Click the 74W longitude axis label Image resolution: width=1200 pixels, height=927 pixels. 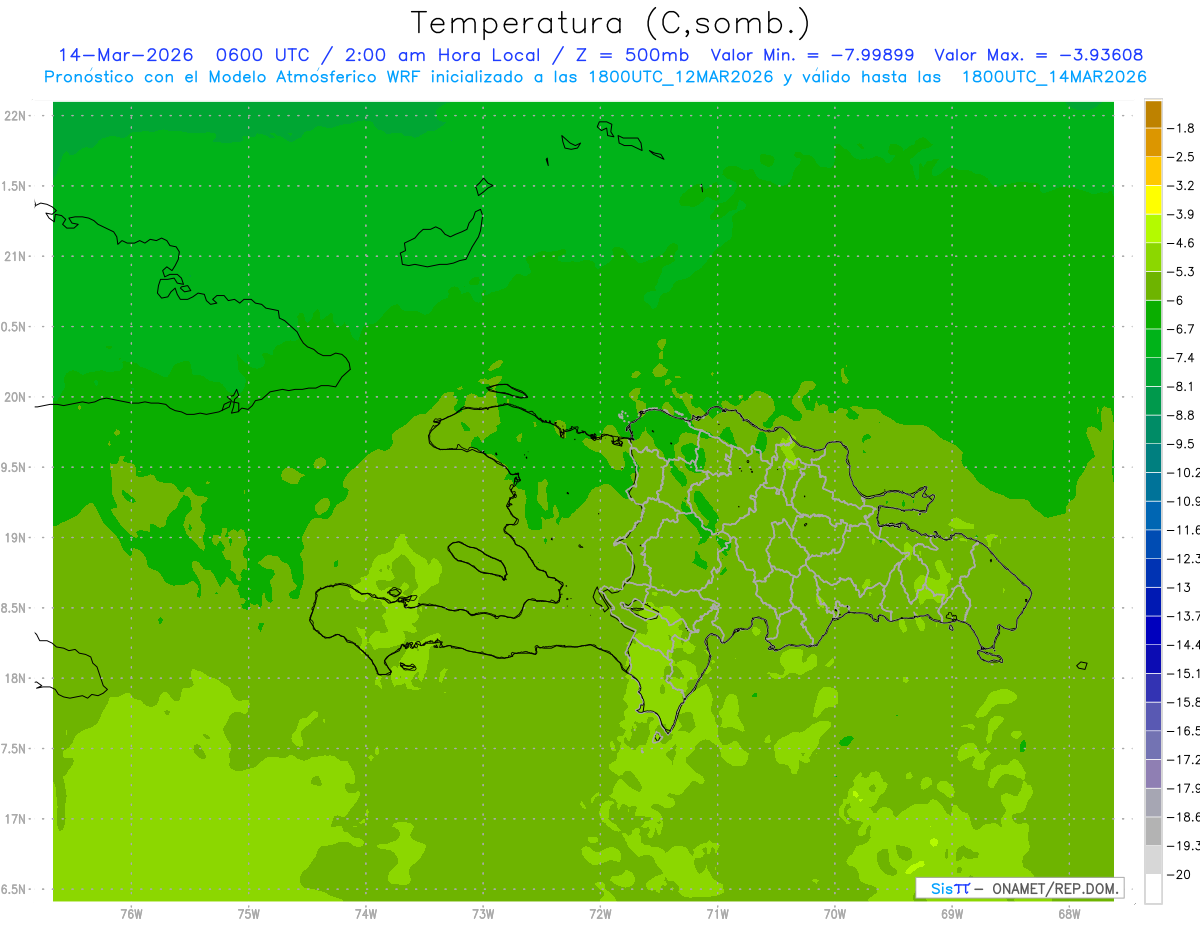tap(365, 913)
